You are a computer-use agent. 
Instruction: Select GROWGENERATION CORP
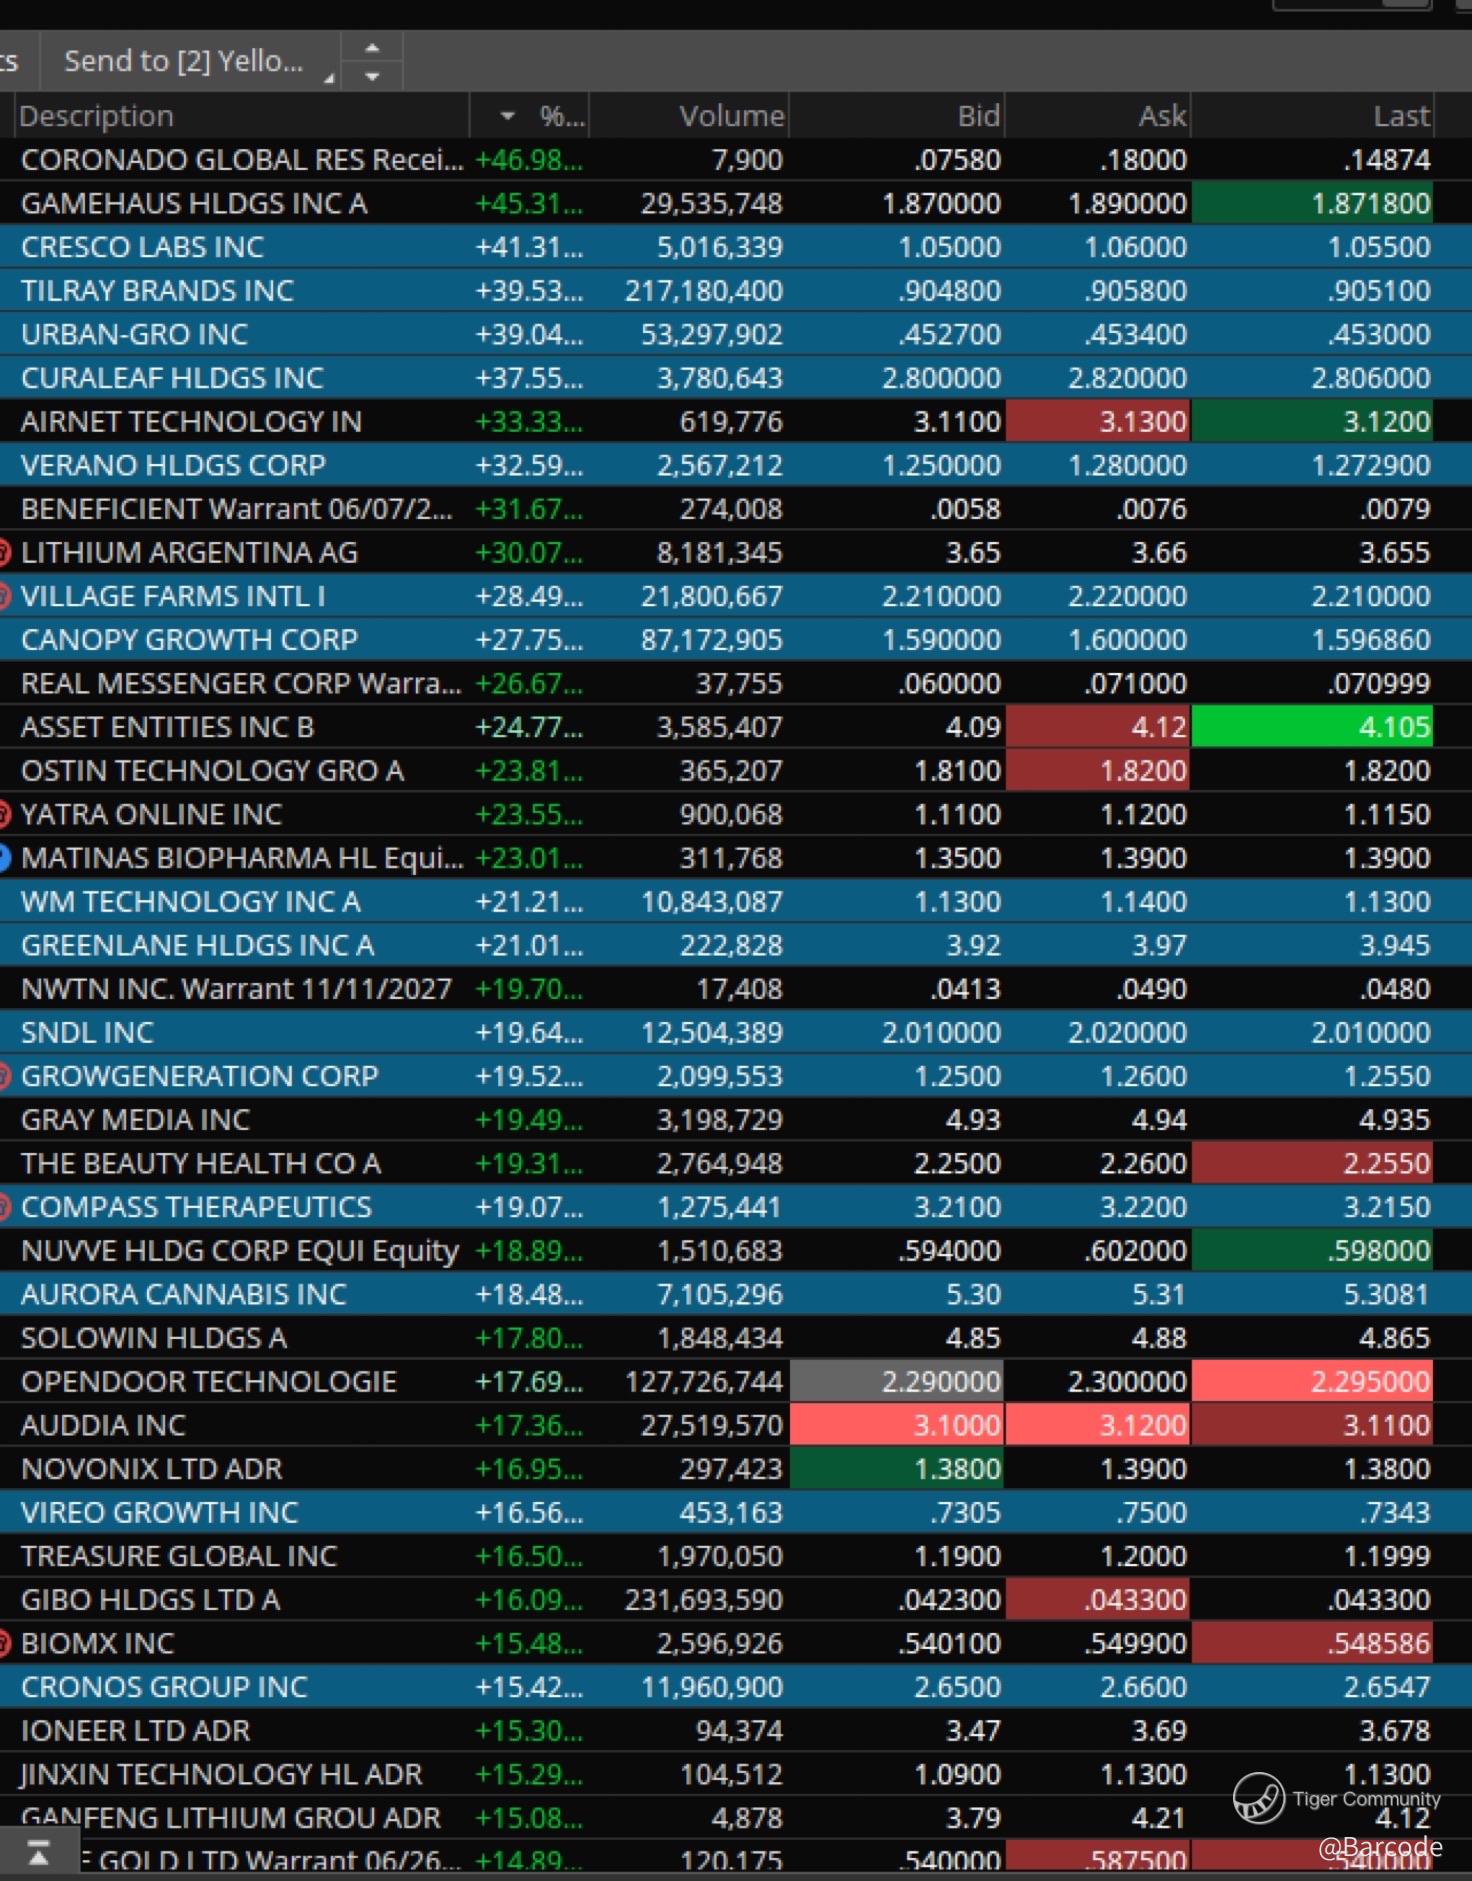[x=199, y=1077]
